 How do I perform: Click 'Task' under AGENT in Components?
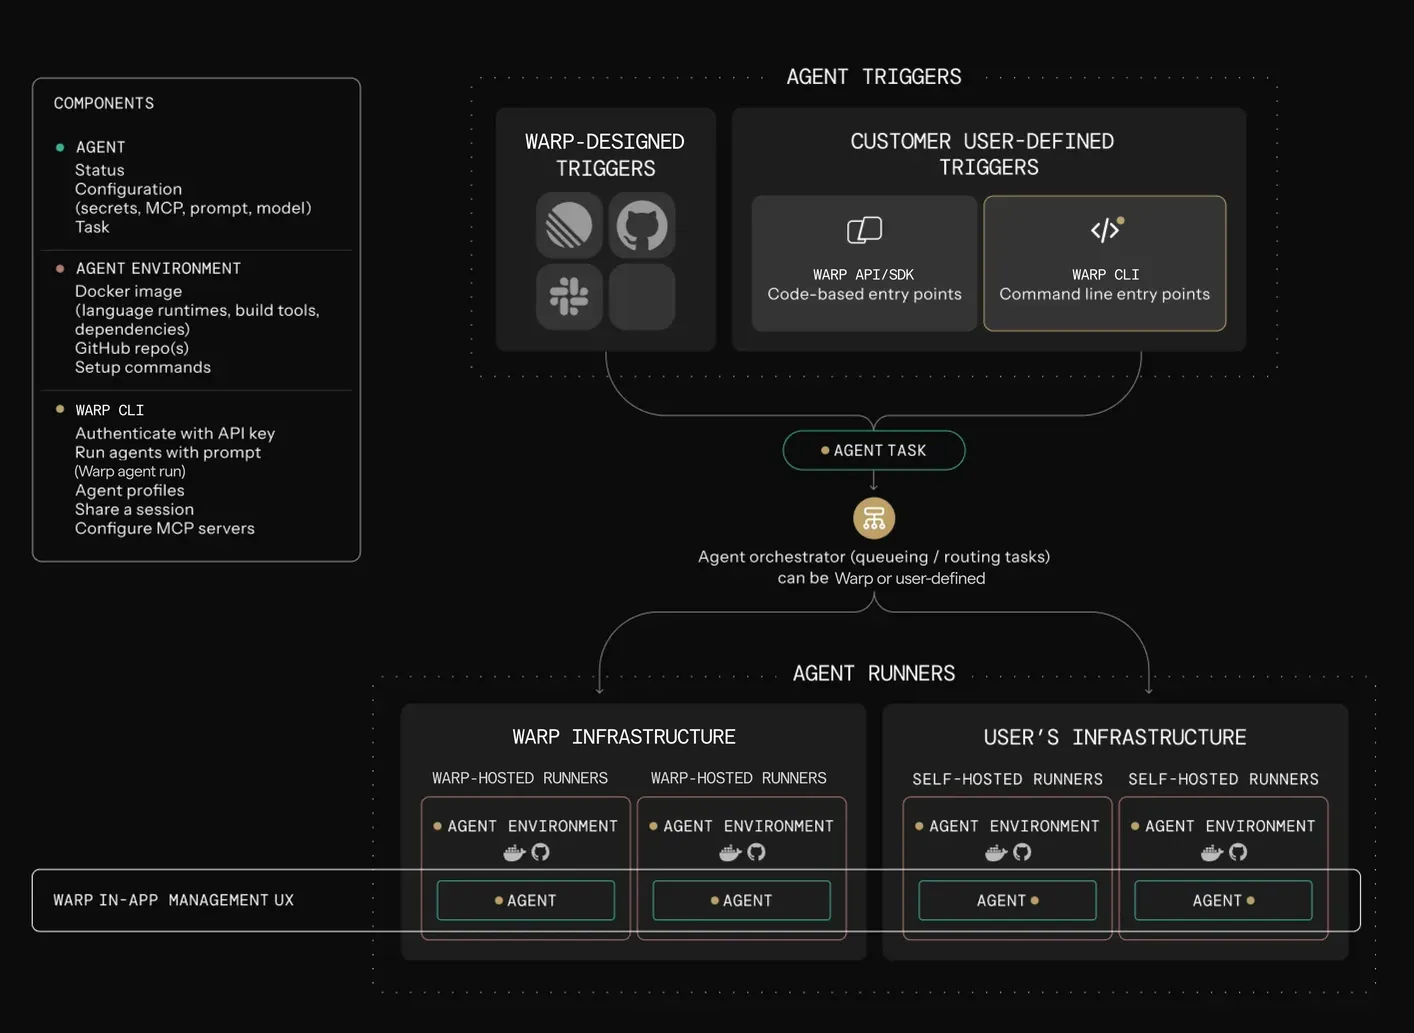(x=92, y=227)
